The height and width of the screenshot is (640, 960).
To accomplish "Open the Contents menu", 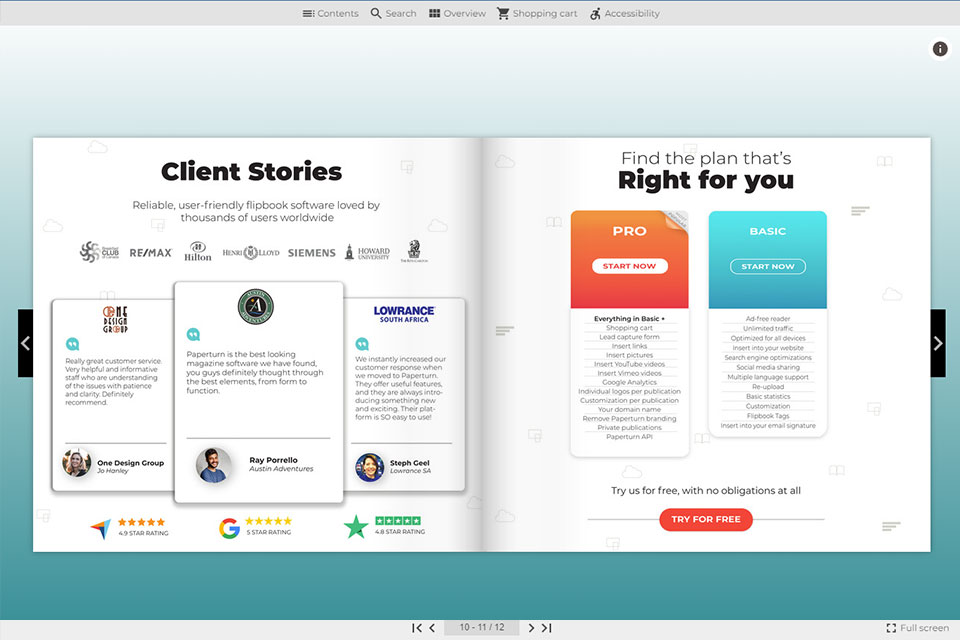I will [x=331, y=13].
